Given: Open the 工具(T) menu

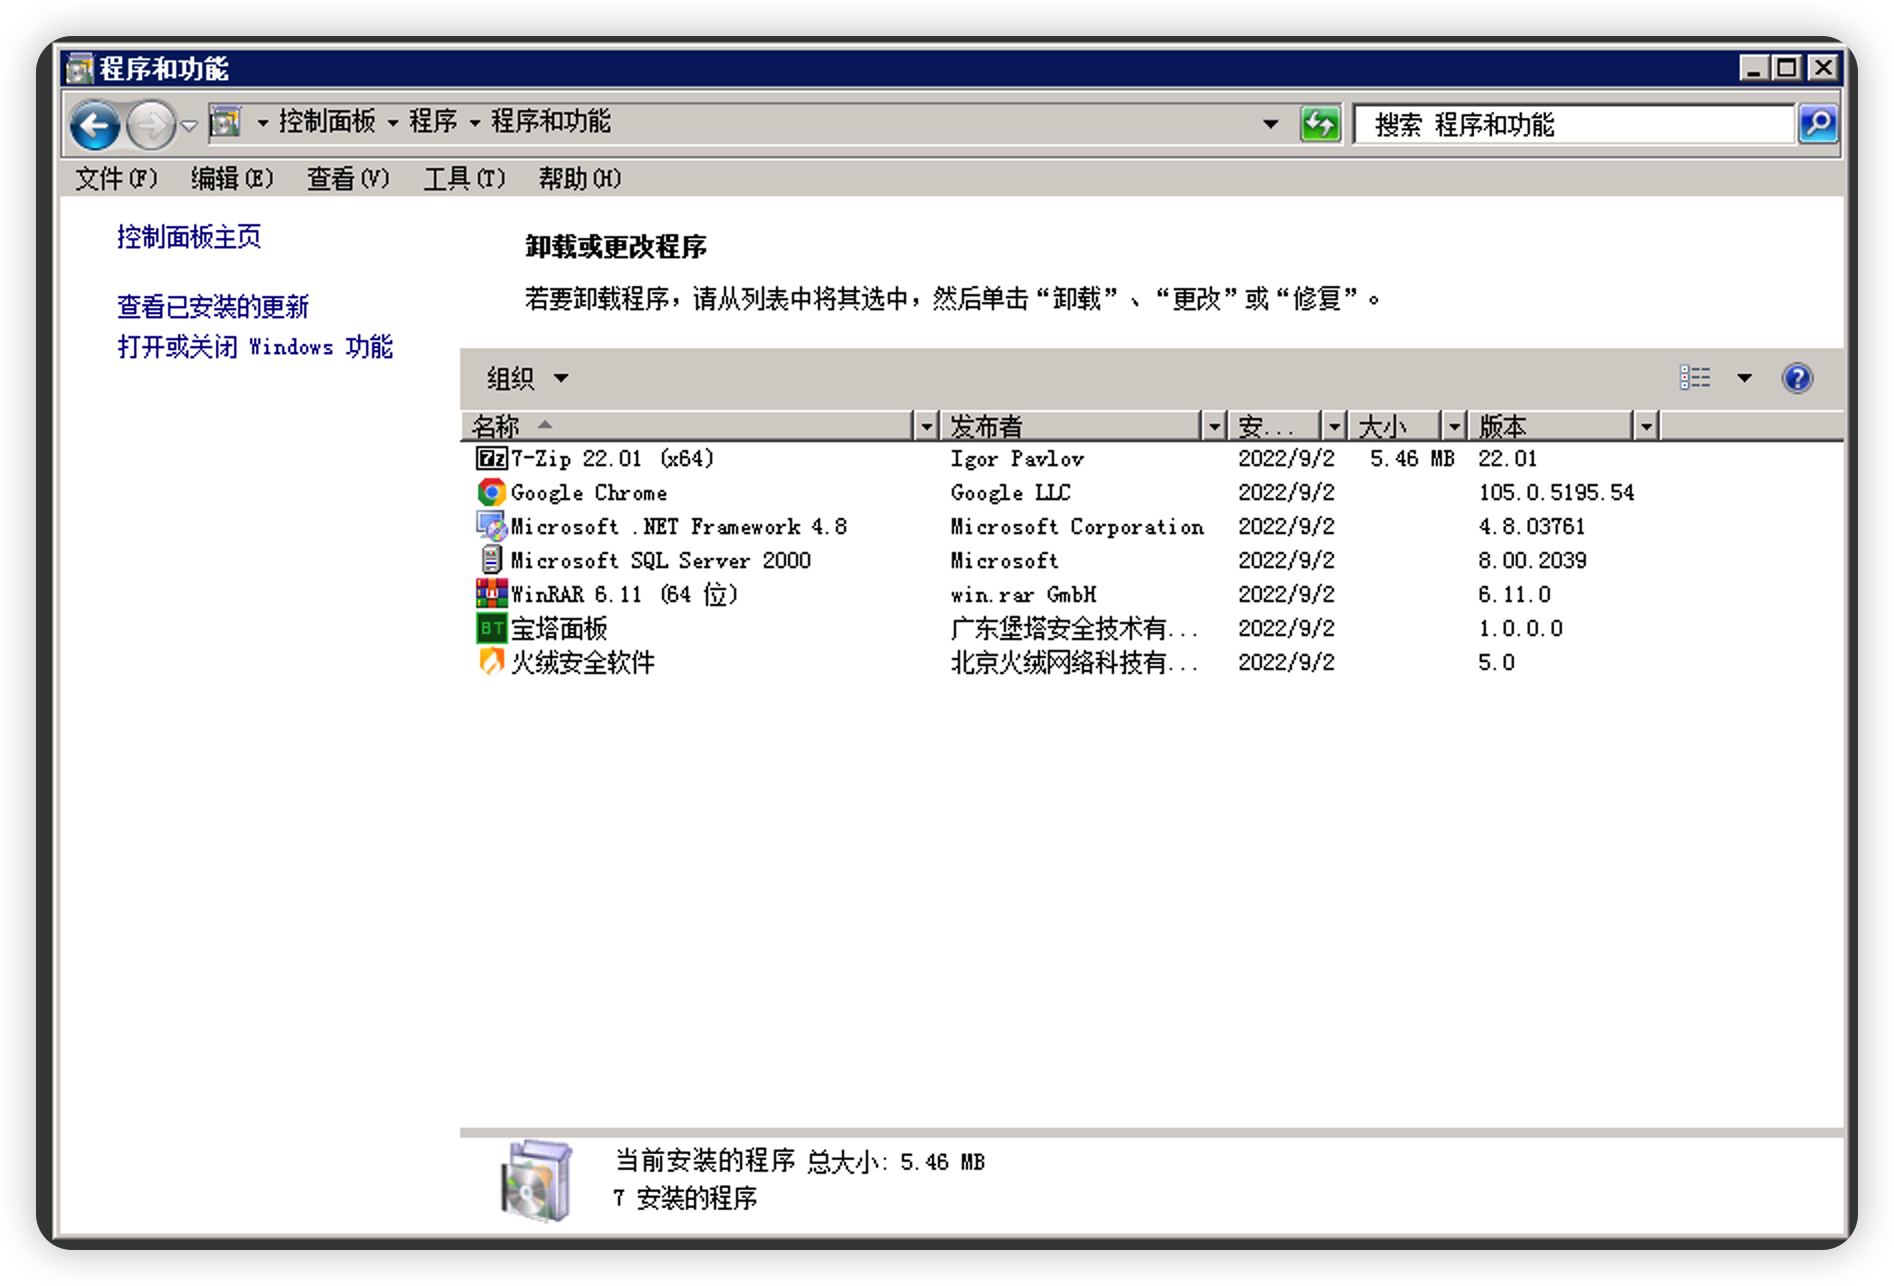Looking at the screenshot, I should point(464,178).
